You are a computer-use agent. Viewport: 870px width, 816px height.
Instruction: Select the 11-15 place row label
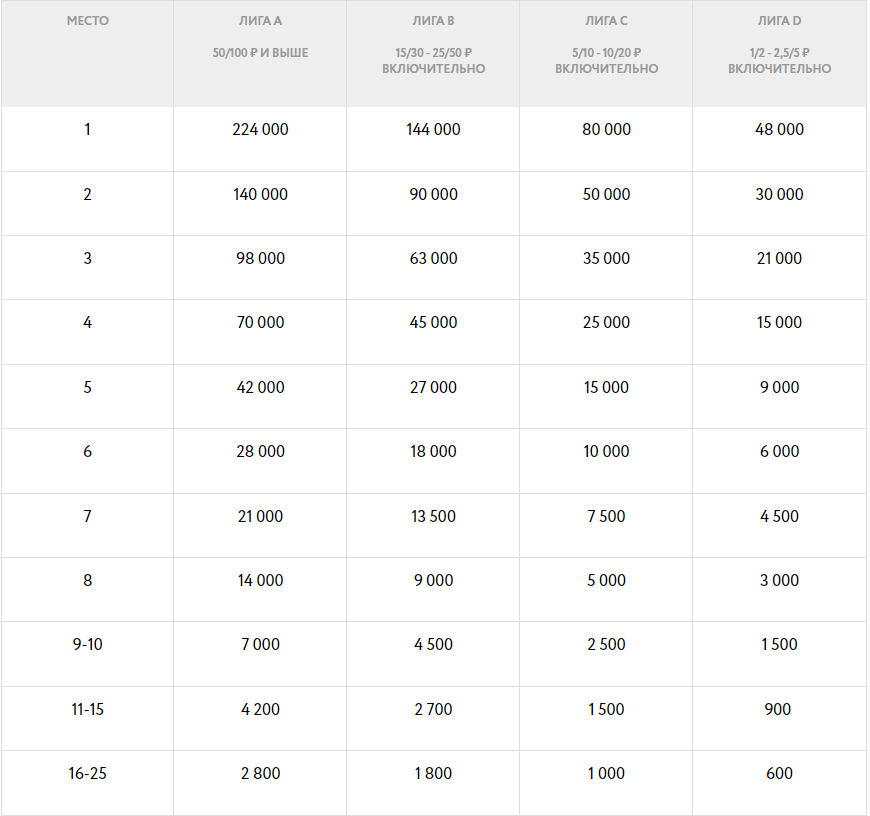tap(87, 710)
